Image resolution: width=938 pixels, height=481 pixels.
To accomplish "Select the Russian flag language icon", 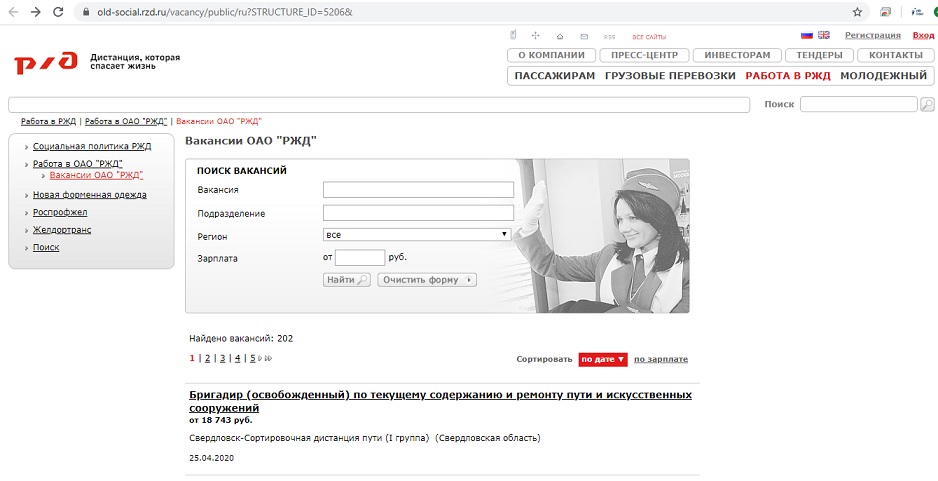I will point(808,35).
